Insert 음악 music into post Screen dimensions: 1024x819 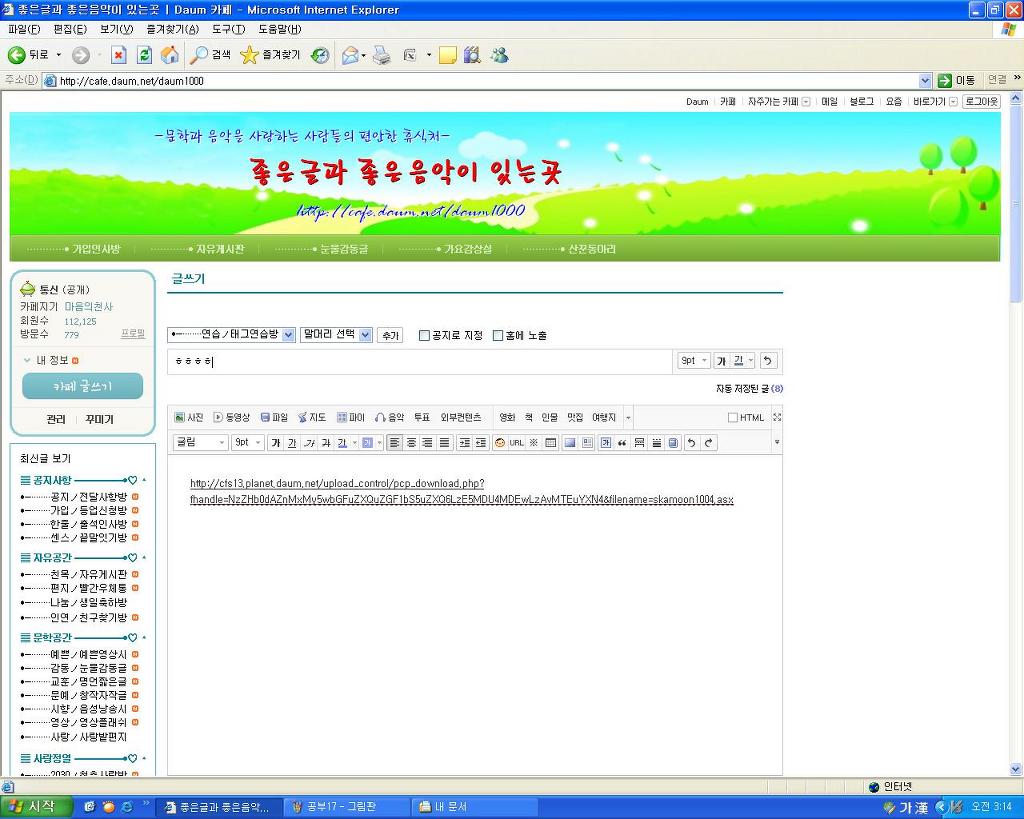pos(389,417)
